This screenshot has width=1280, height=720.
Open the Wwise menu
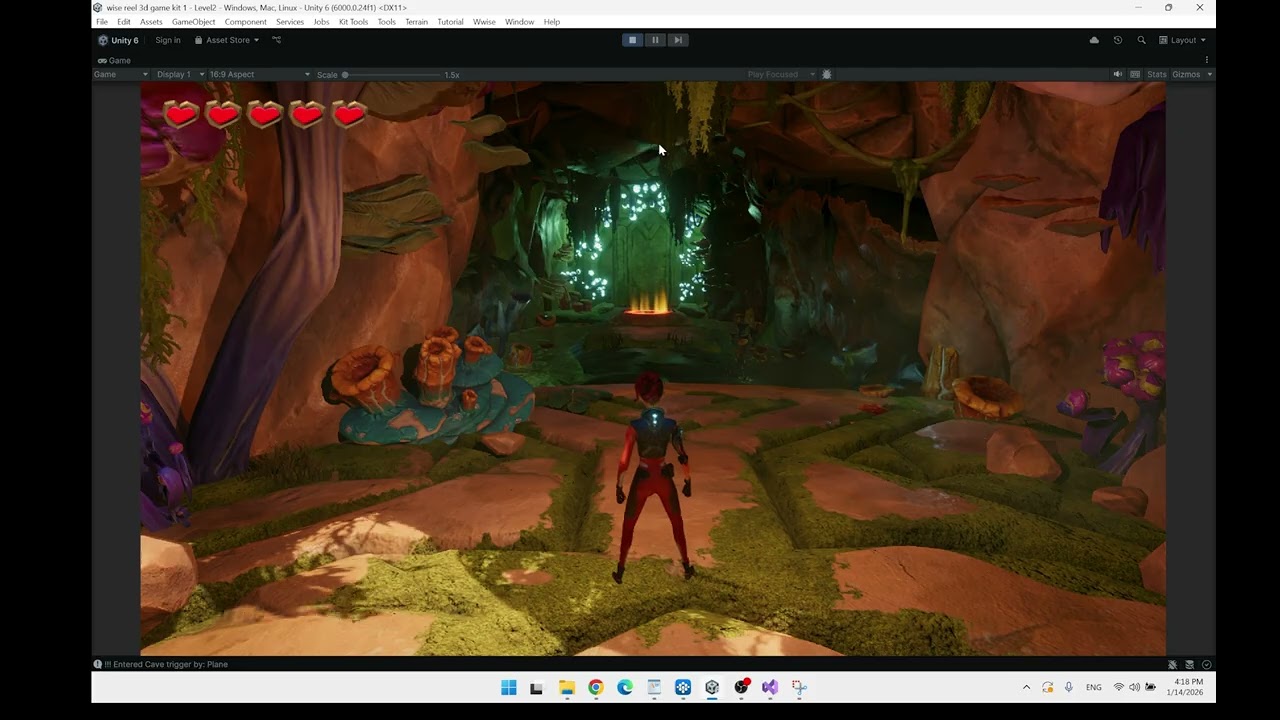[484, 22]
